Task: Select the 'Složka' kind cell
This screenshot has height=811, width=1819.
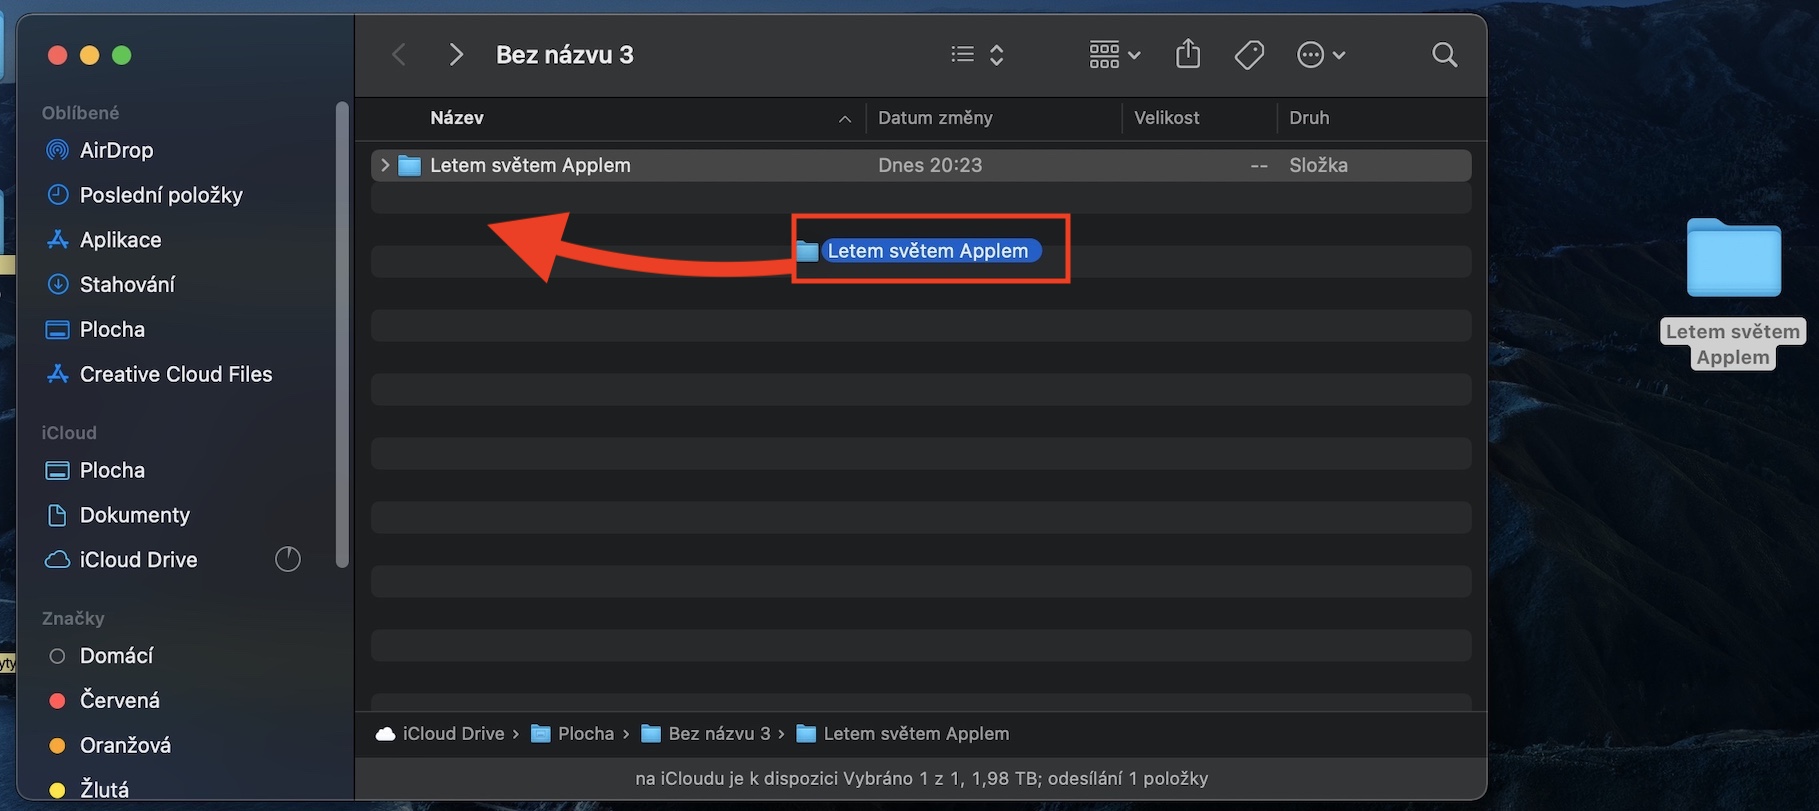Action: pyautogui.click(x=1318, y=165)
